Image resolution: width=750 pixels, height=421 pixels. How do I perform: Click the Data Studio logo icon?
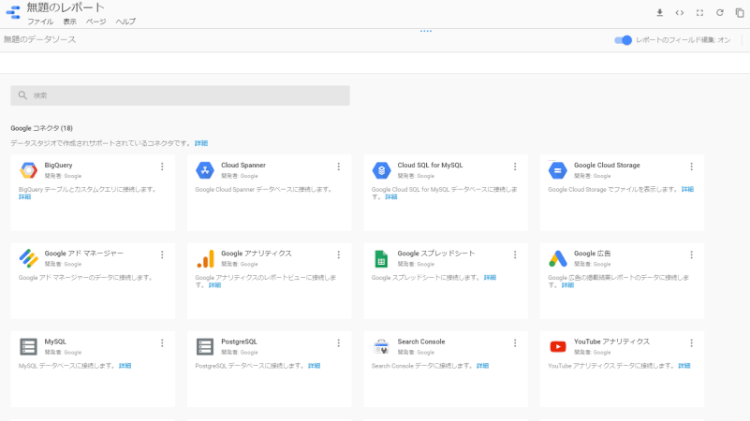(13, 12)
